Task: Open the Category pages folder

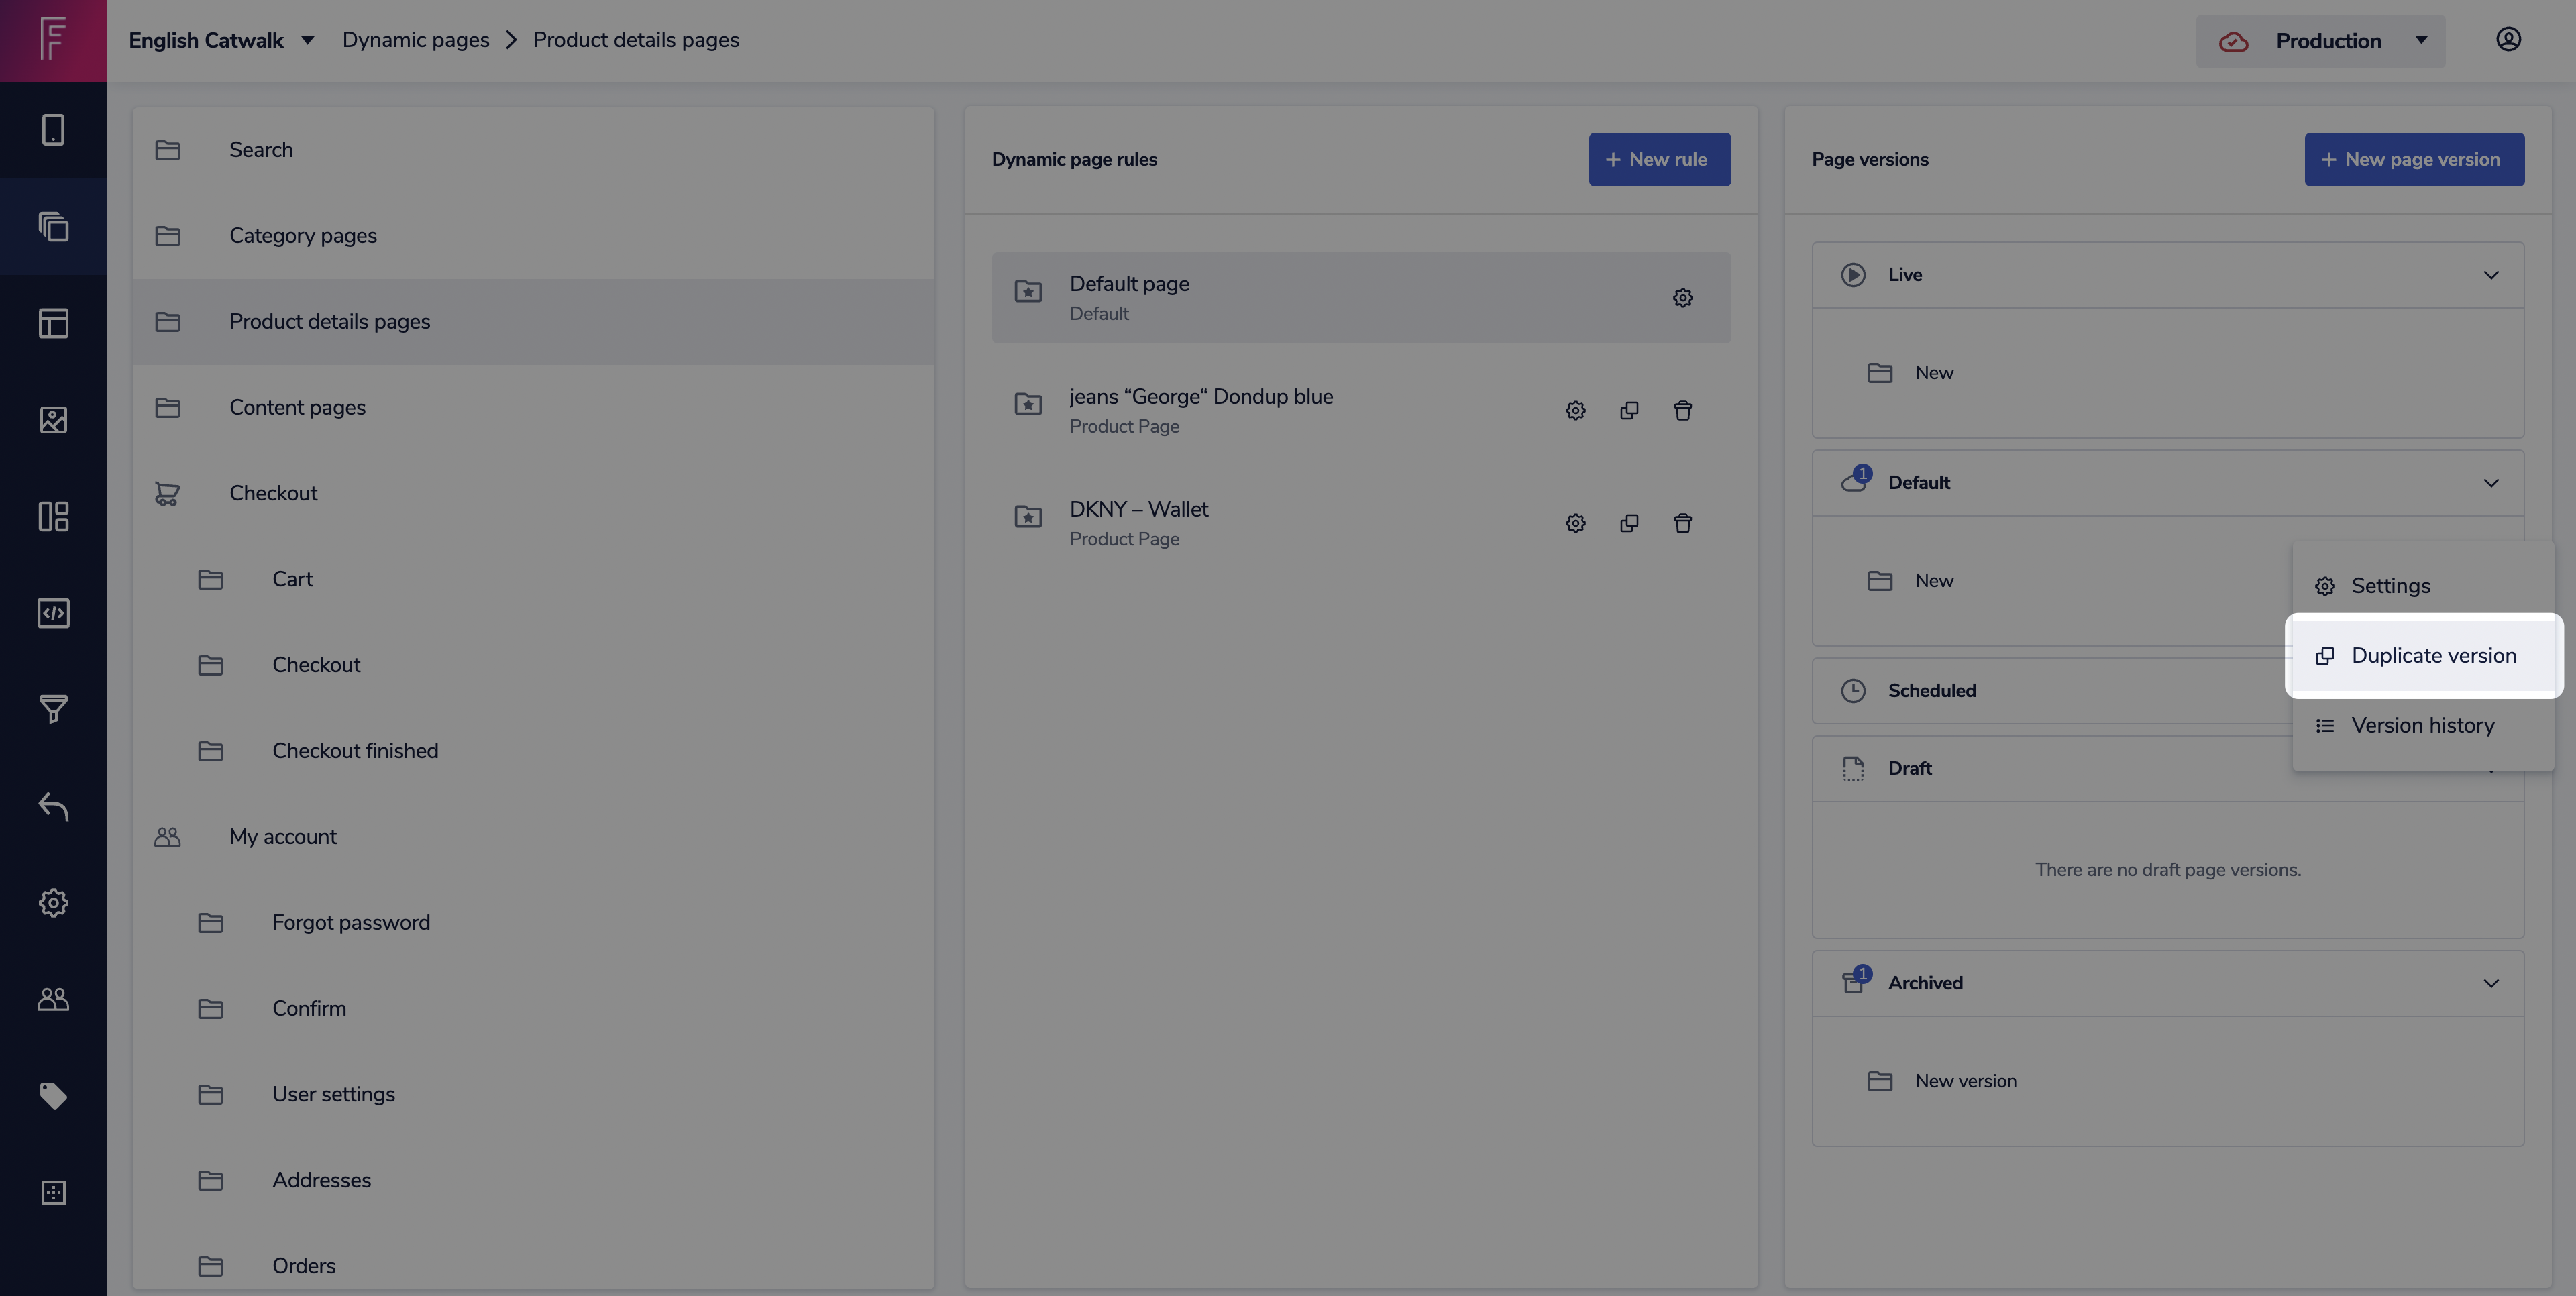Action: [x=302, y=236]
